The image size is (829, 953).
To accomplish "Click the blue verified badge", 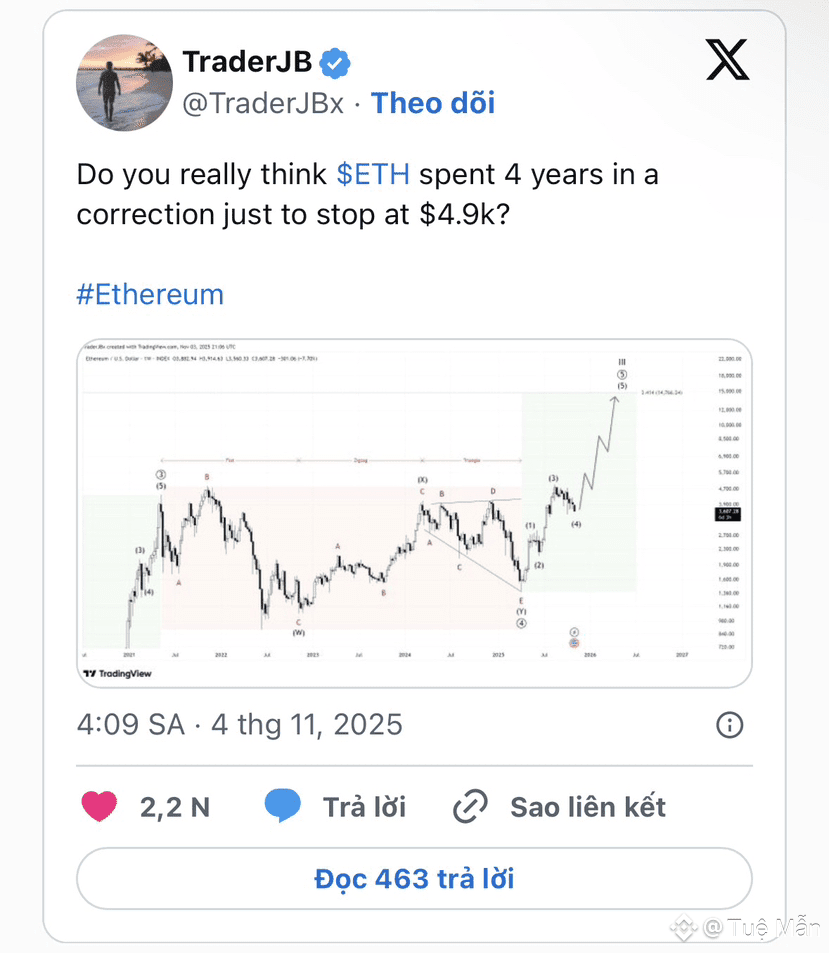I will coord(335,63).
